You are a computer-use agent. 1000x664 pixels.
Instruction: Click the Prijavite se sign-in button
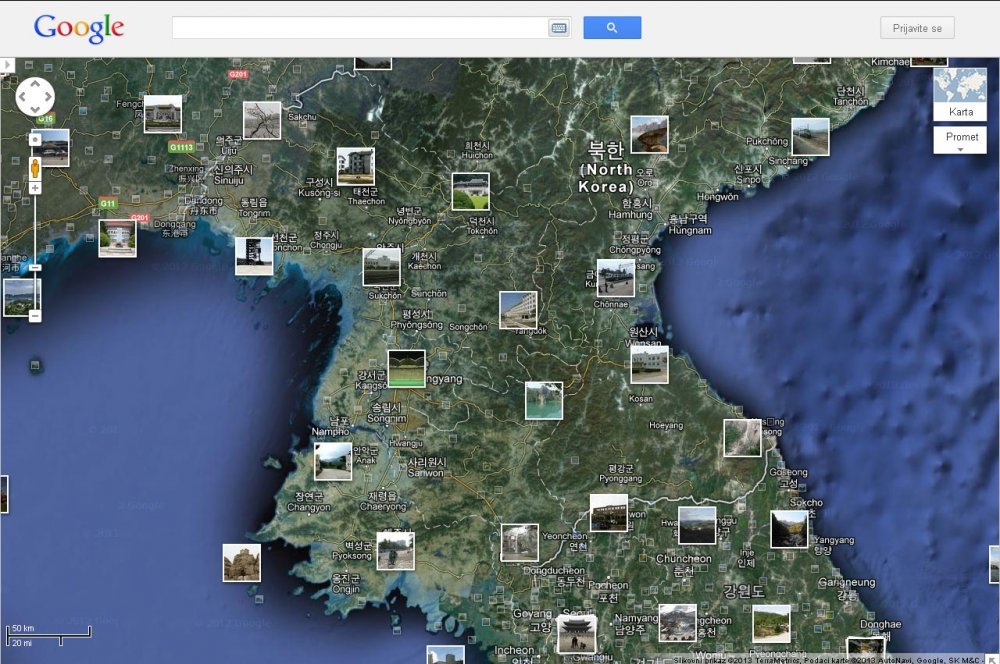tap(917, 28)
